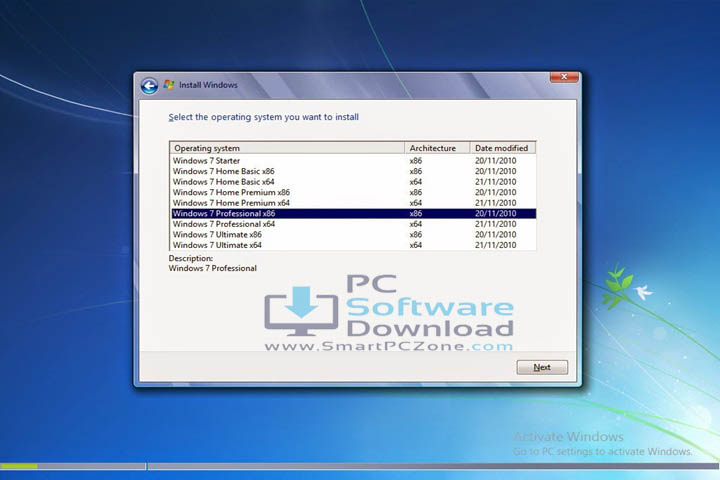This screenshot has height=480, width=720.
Task: Click the x64 architecture cell of Ultimate x64
Action: point(416,245)
